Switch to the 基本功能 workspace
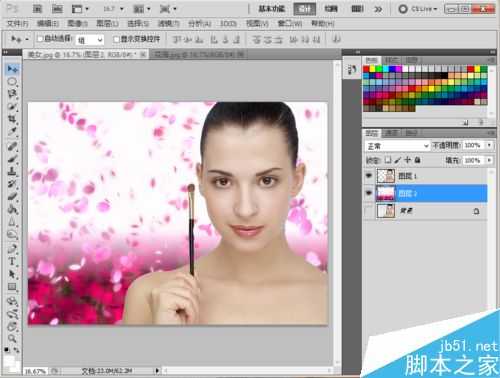The image size is (500, 378). point(271,9)
